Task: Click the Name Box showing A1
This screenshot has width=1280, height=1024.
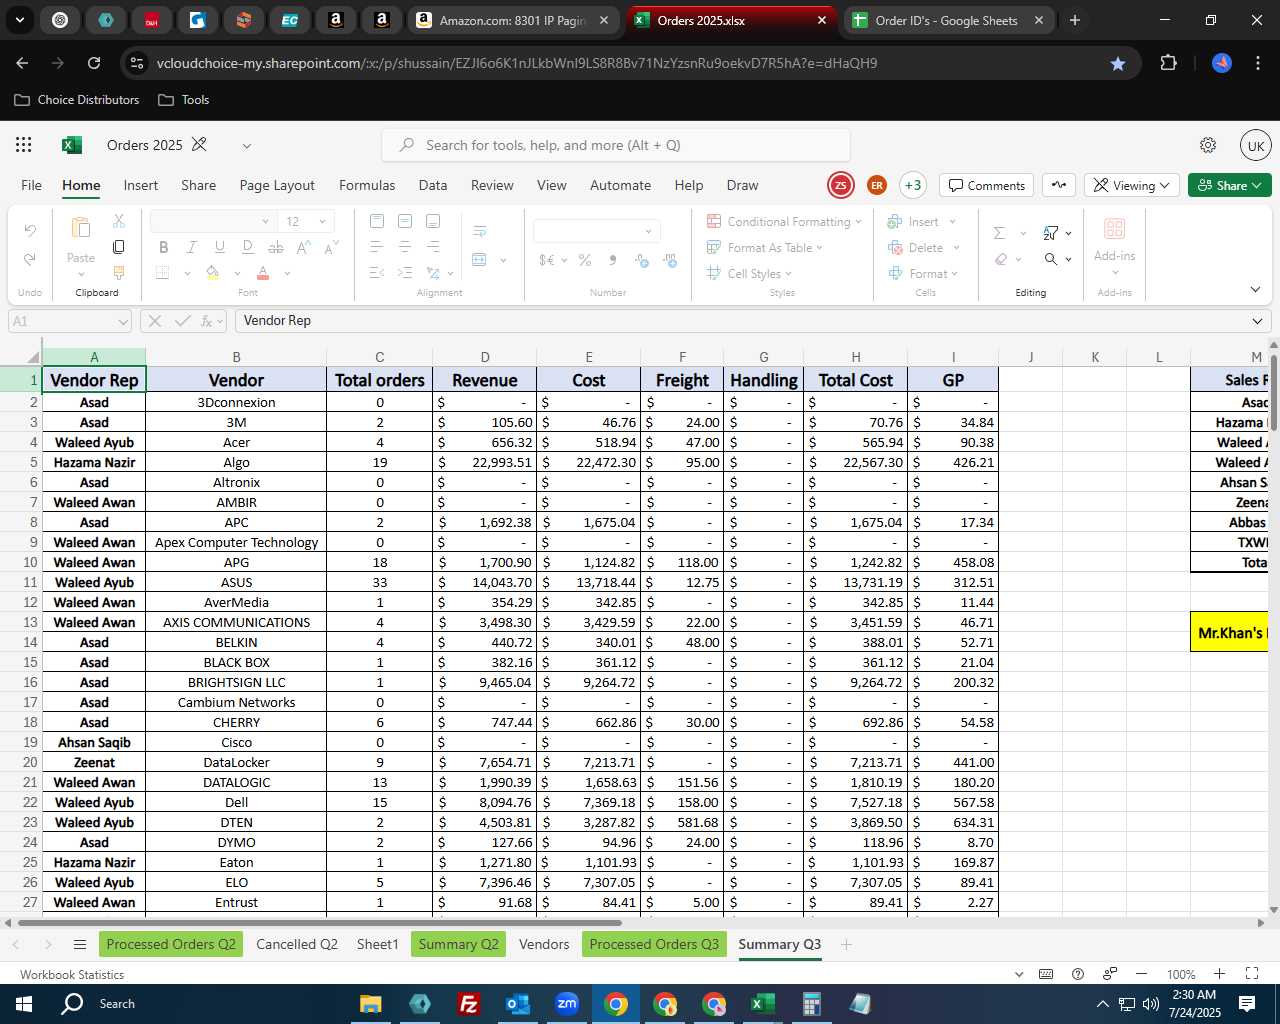Action: coord(70,321)
